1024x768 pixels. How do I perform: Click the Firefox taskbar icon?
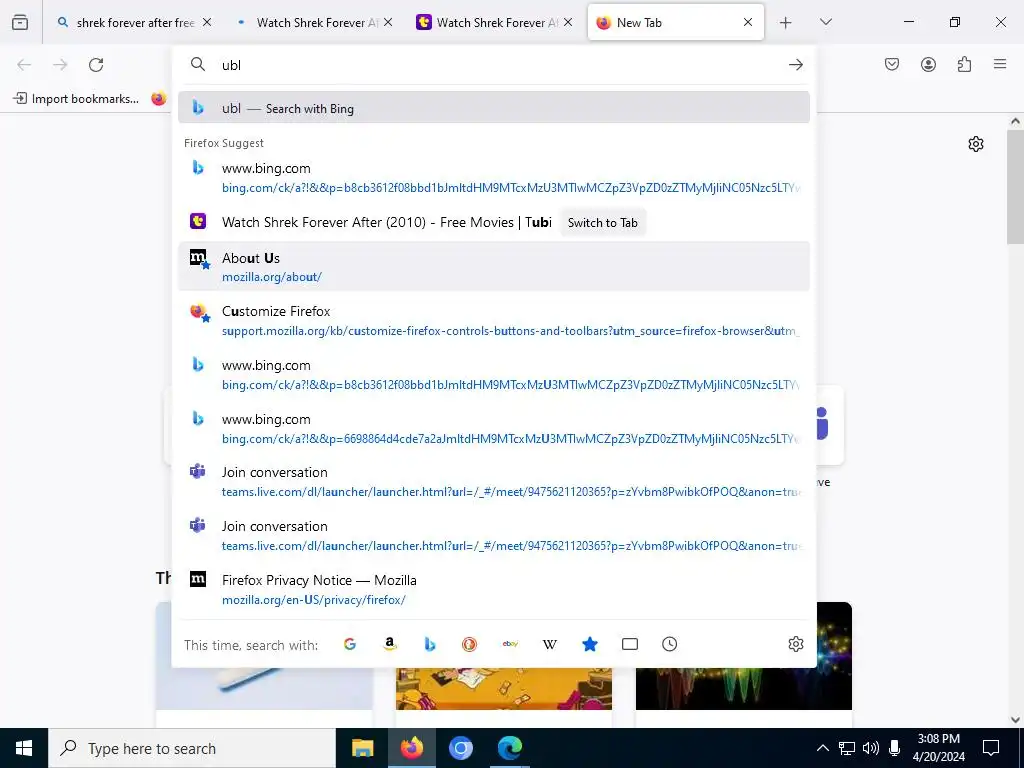click(x=411, y=748)
